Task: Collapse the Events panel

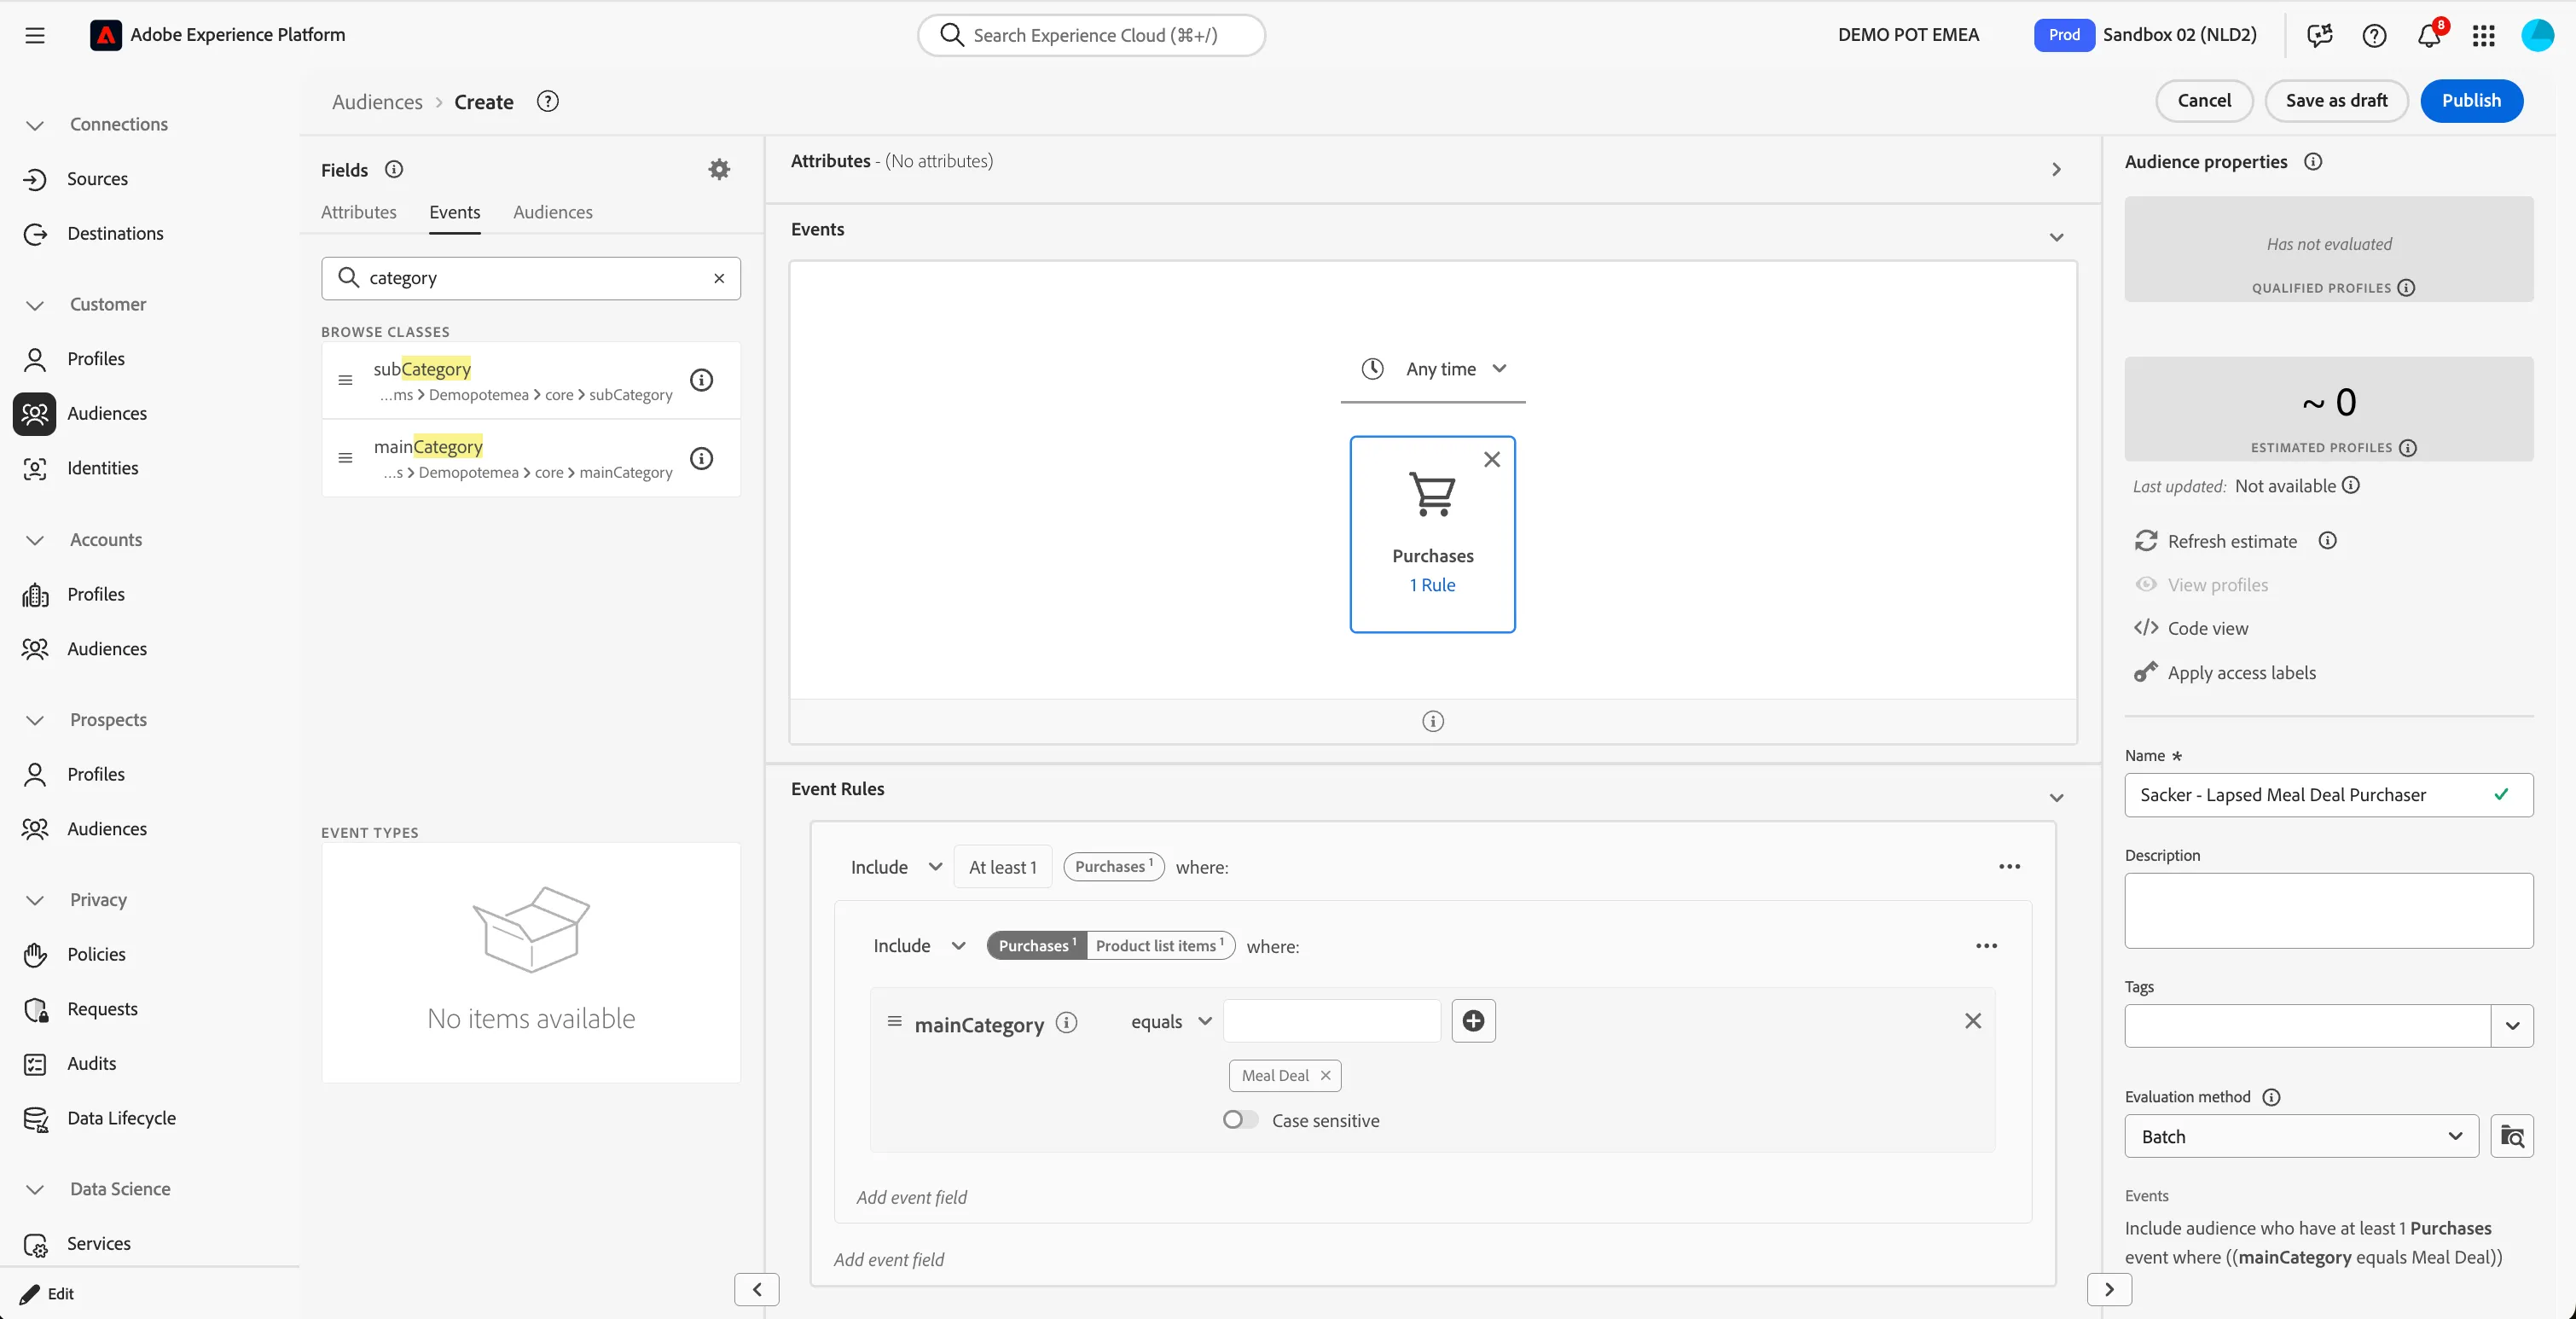Action: [2057, 237]
